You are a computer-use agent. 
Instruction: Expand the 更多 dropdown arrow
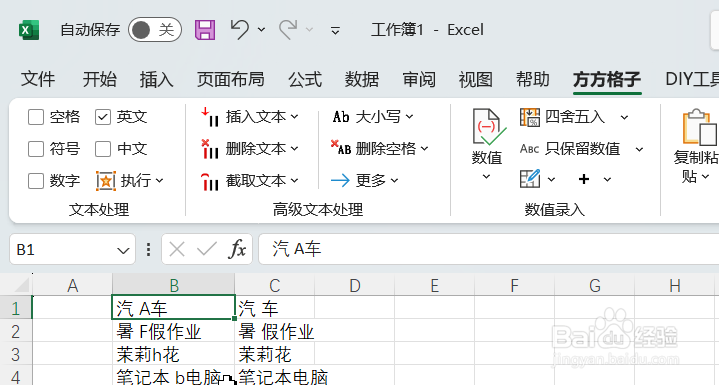[395, 181]
